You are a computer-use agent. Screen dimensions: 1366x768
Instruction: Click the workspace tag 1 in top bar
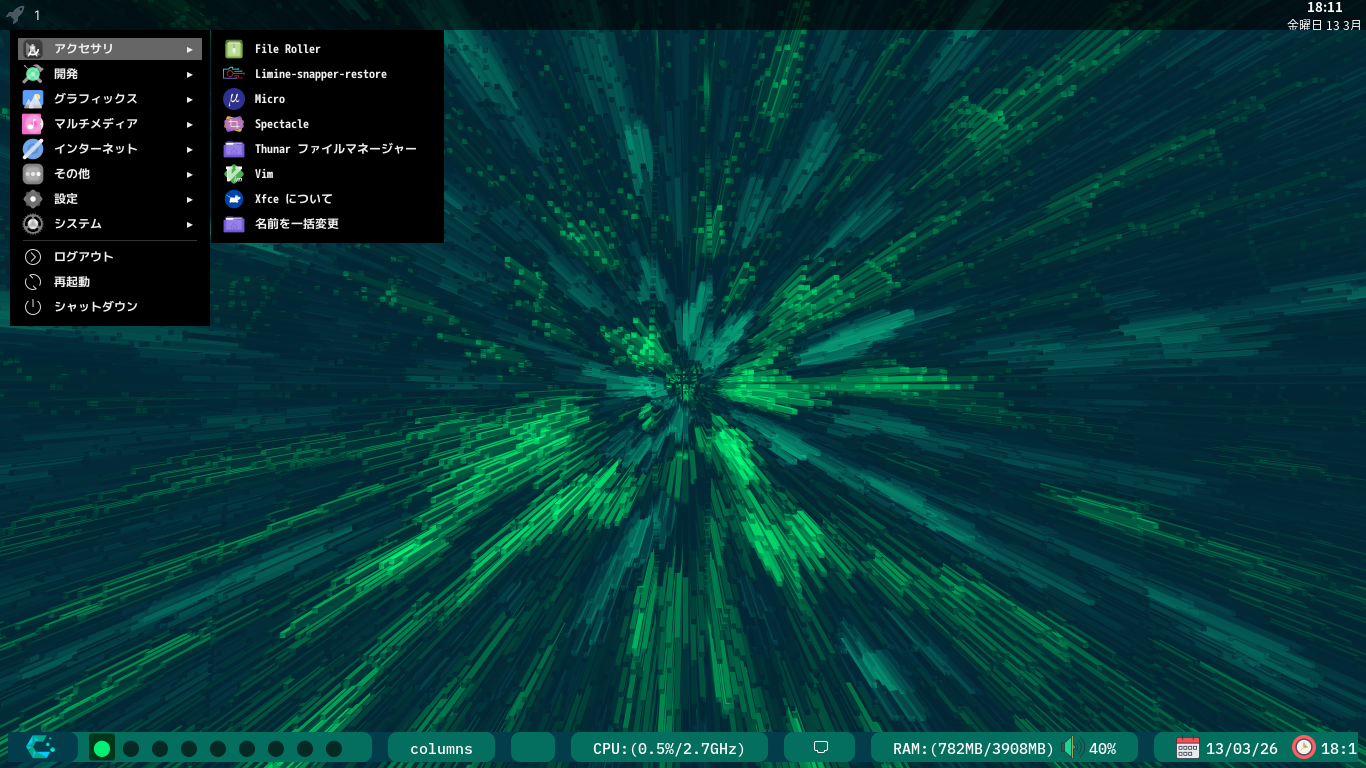(x=37, y=15)
